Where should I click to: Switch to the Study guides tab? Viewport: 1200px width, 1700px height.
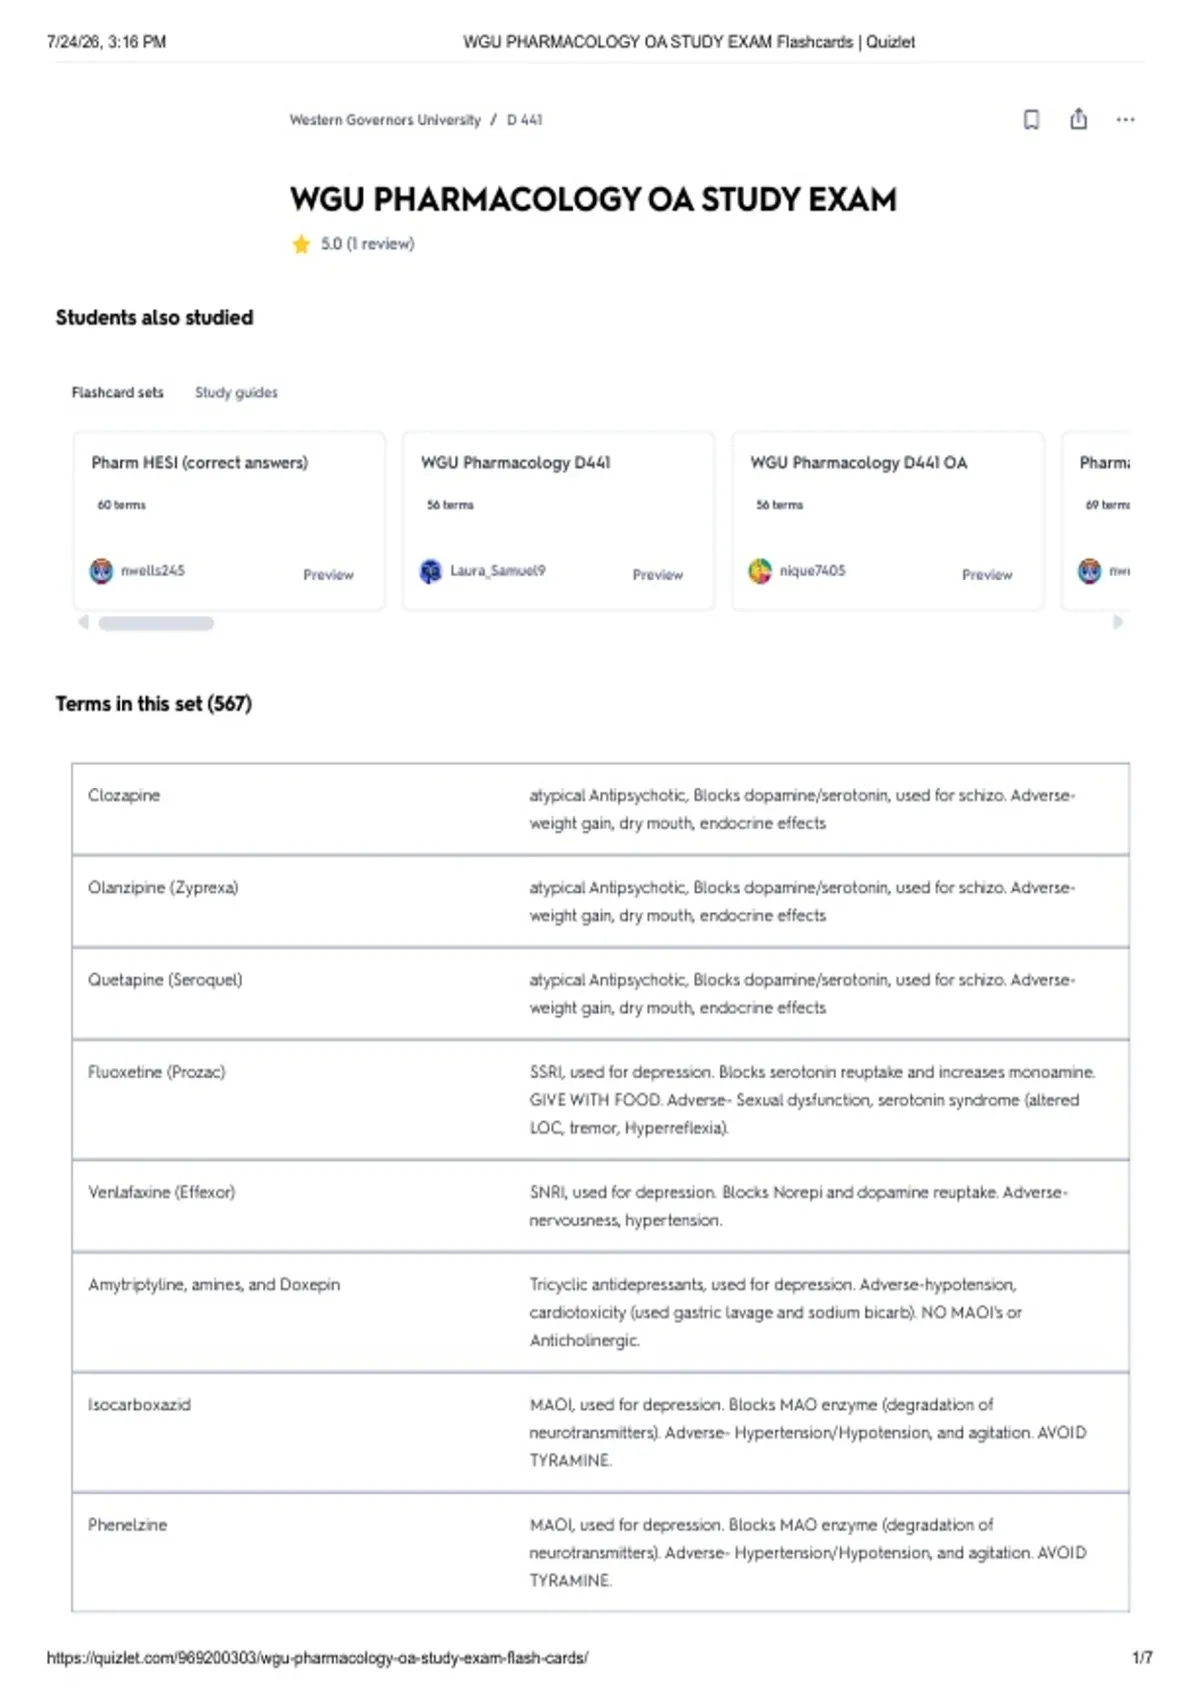pyautogui.click(x=236, y=393)
